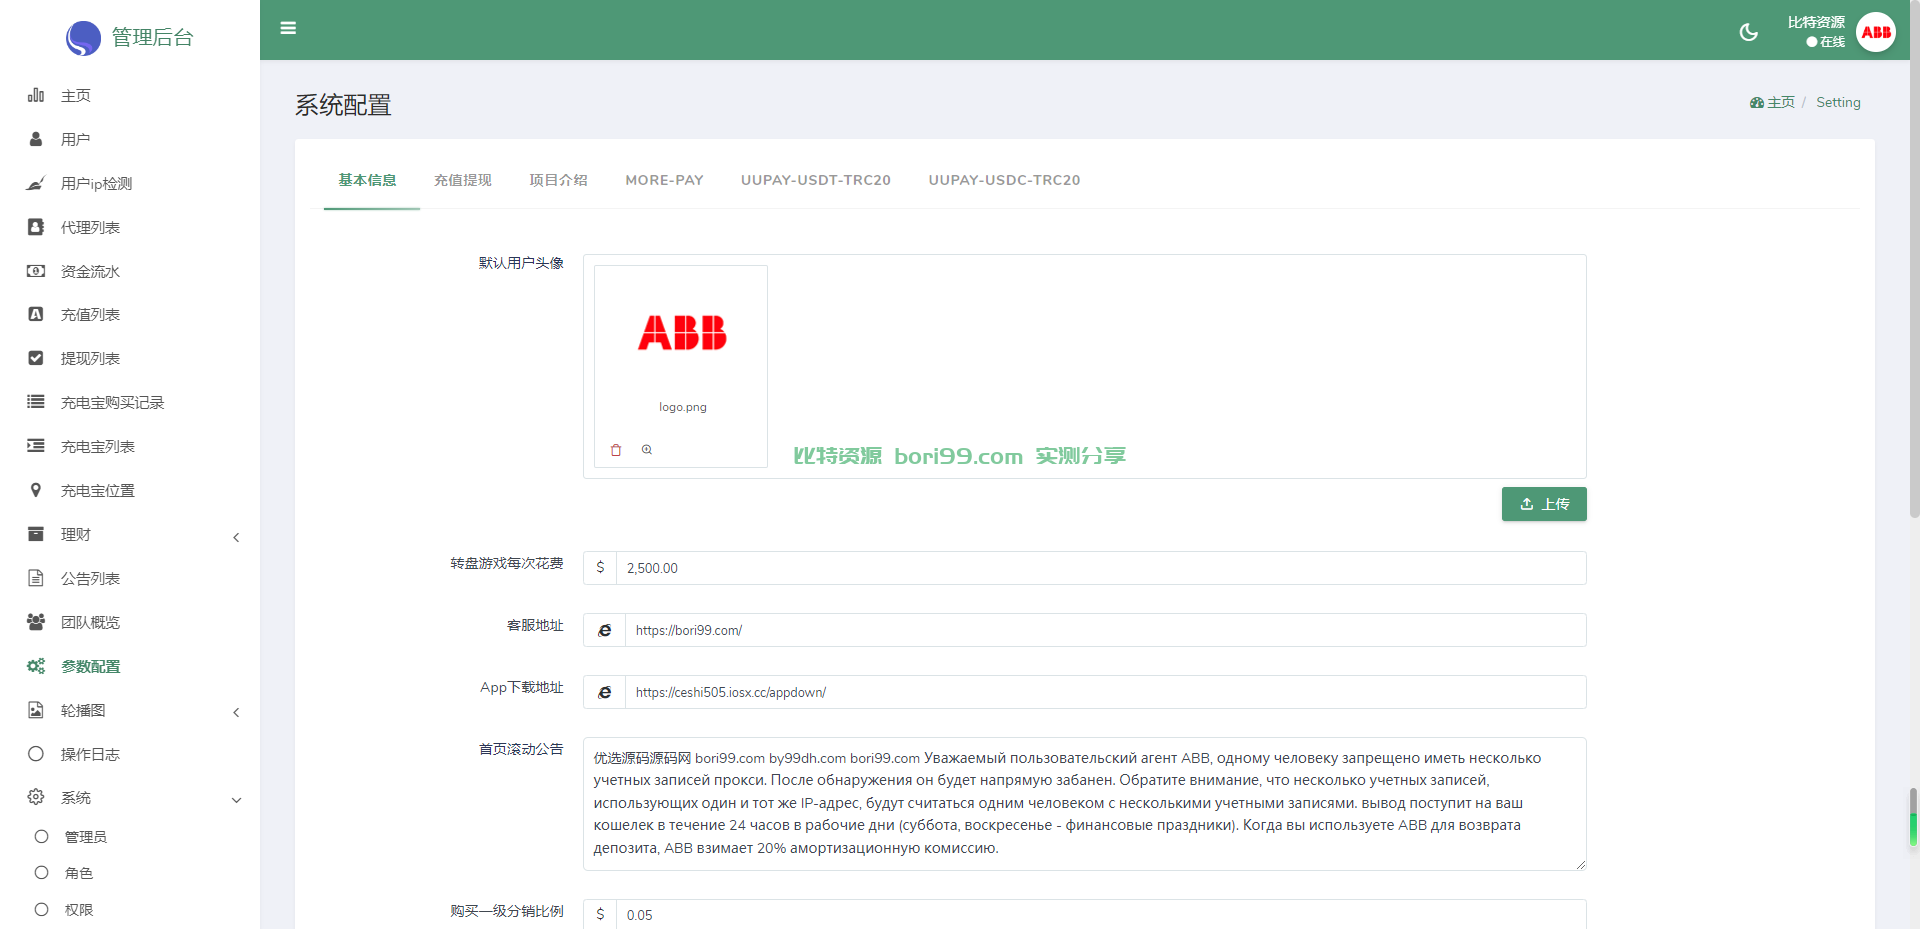The width and height of the screenshot is (1920, 929).
Task: Click the 轮播图 image icon
Action: click(x=36, y=710)
